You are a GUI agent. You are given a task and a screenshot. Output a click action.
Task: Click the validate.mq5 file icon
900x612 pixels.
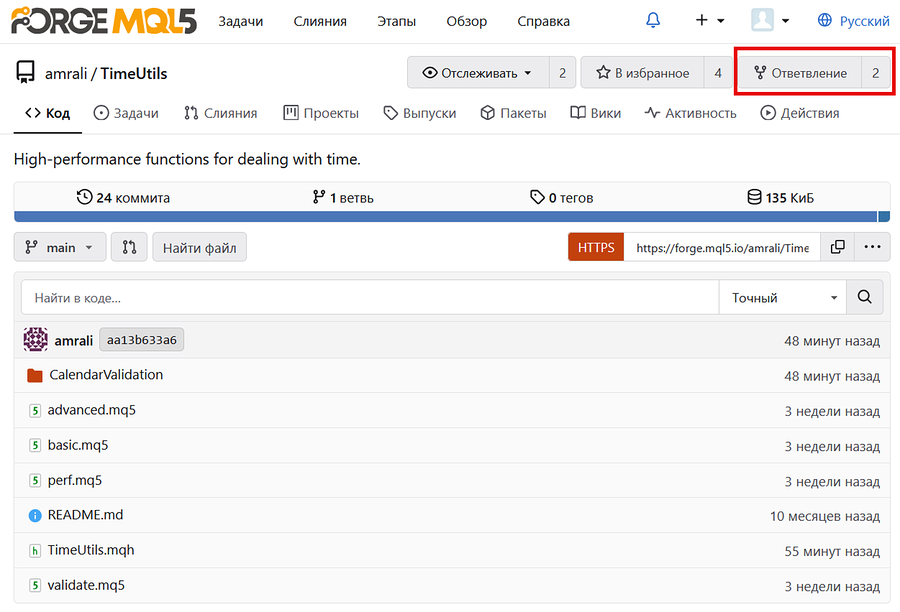point(35,586)
